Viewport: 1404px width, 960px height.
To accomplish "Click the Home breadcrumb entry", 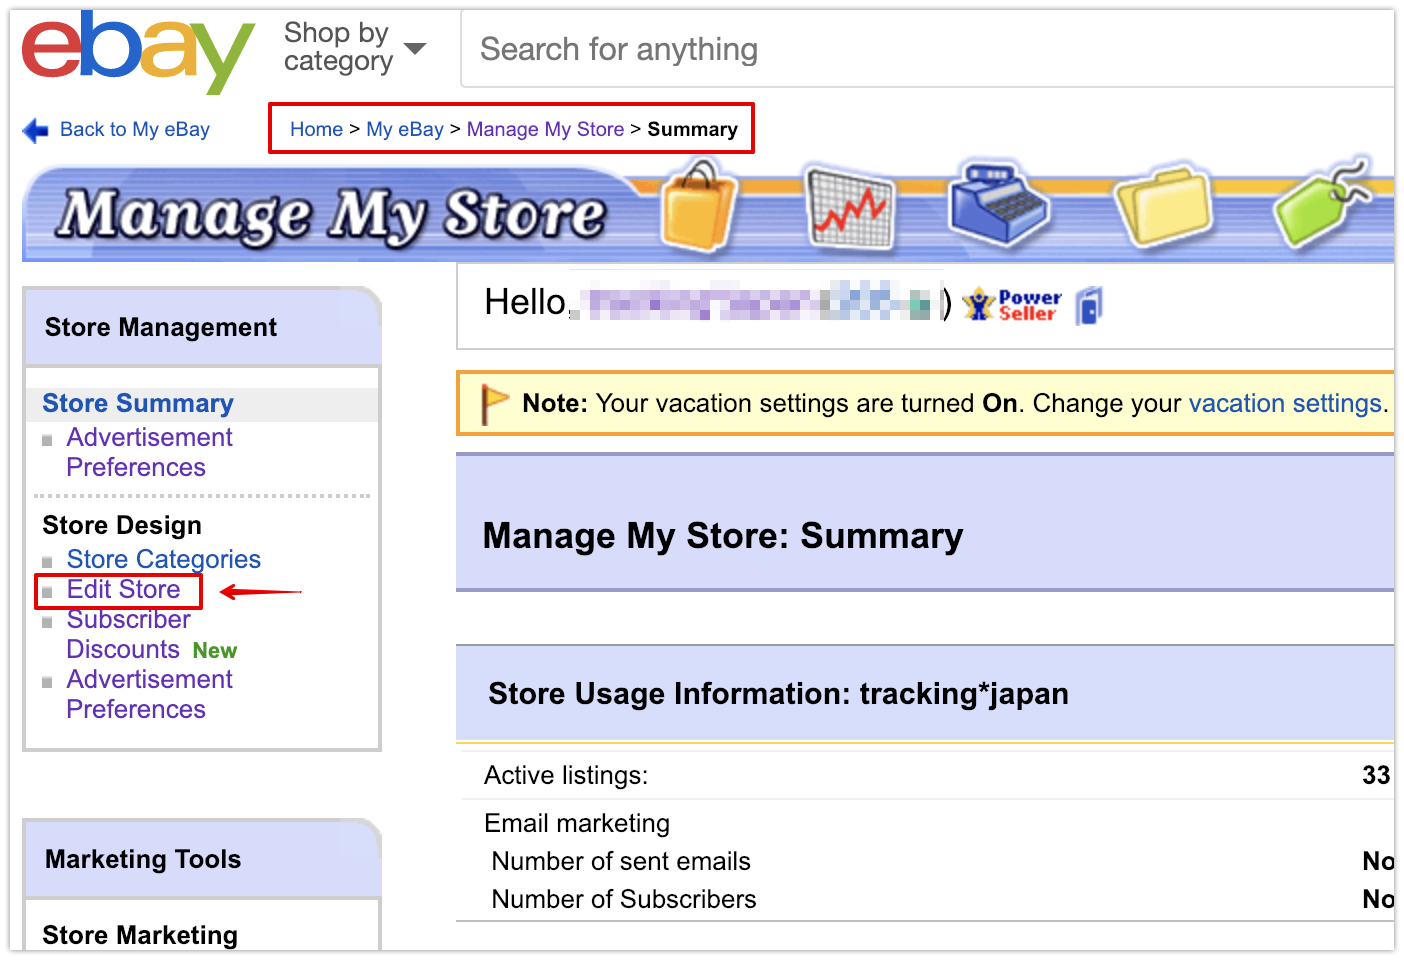I will (x=316, y=129).
